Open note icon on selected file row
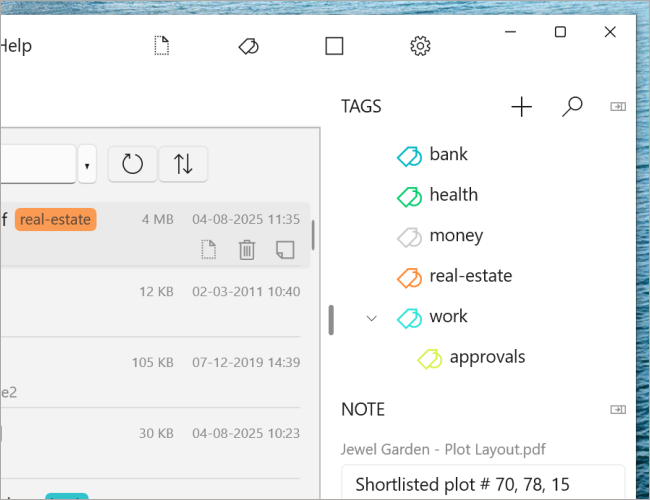This screenshot has height=500, width=650. coord(285,250)
